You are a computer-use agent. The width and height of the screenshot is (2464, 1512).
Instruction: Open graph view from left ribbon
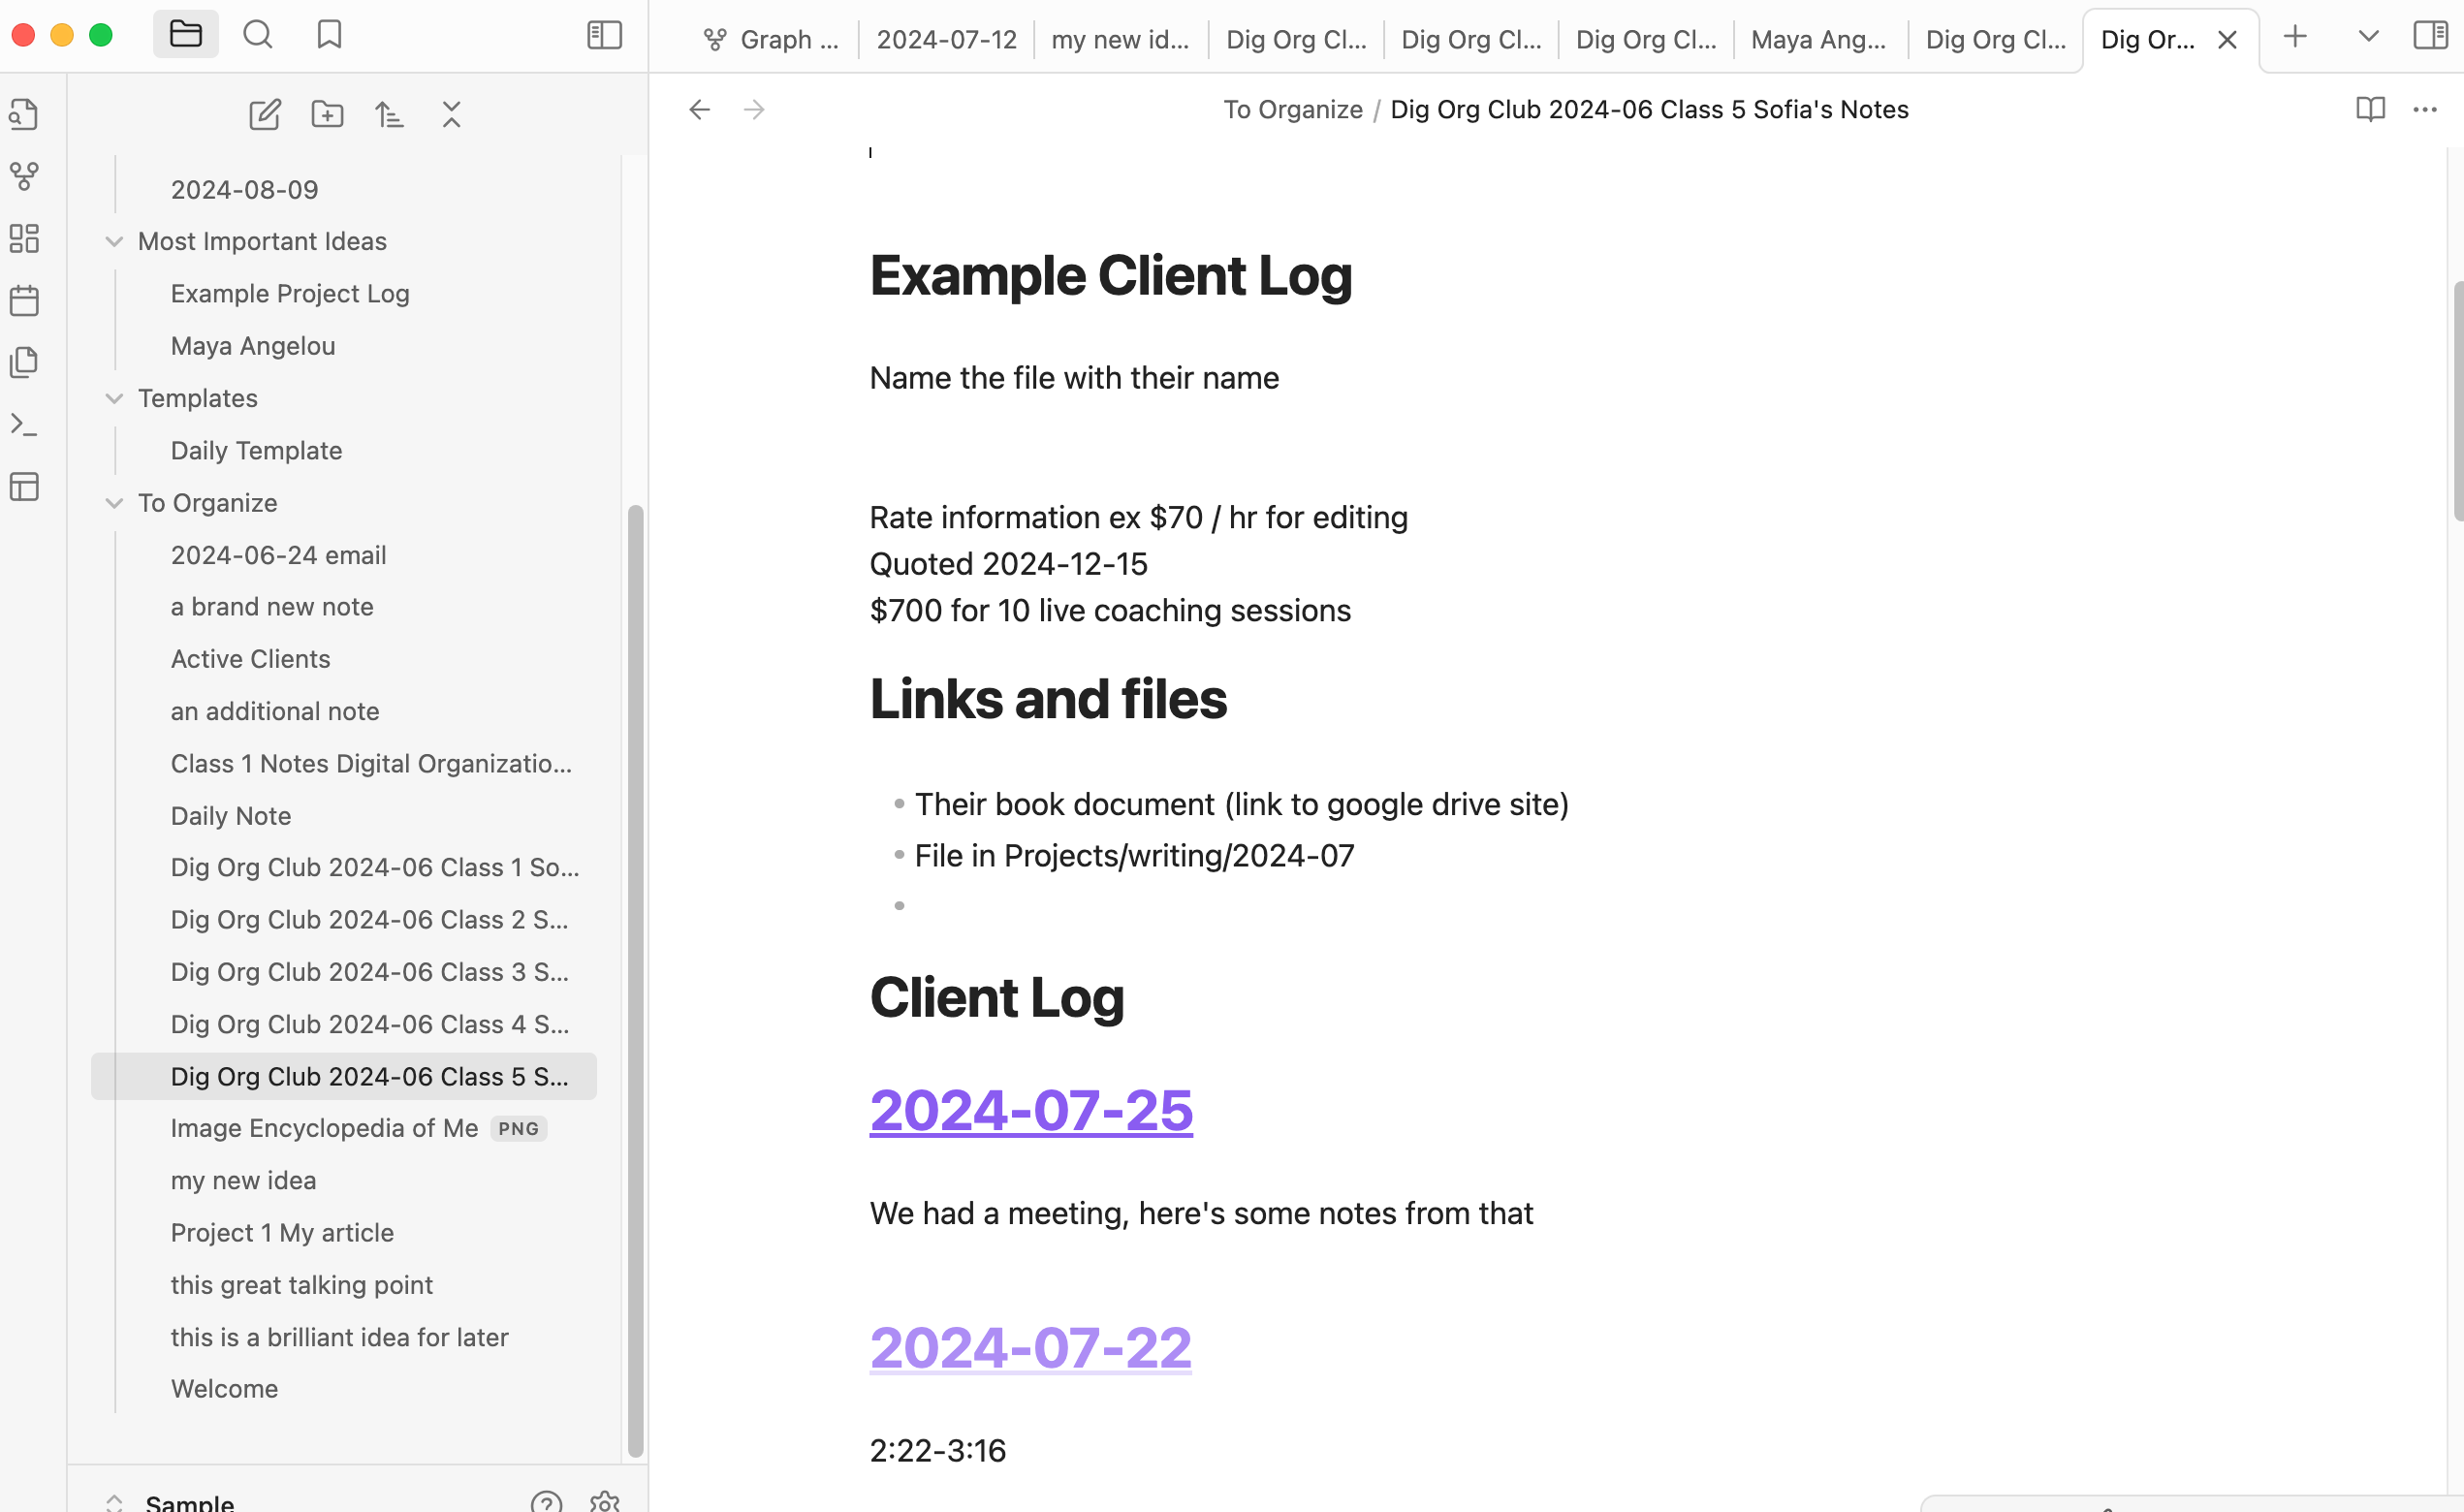[24, 177]
